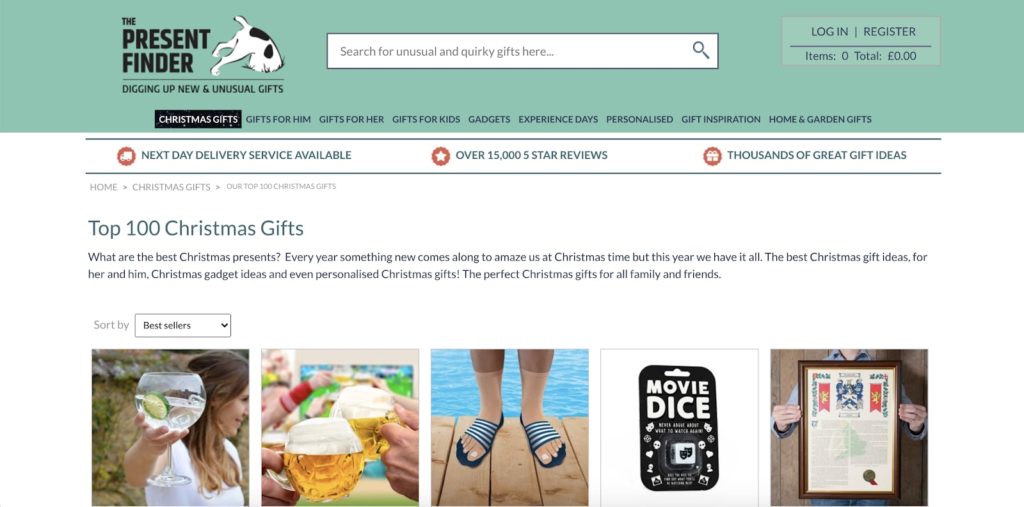Click the gift box icon
Viewport: 1024px width, 507px height.
712,155
